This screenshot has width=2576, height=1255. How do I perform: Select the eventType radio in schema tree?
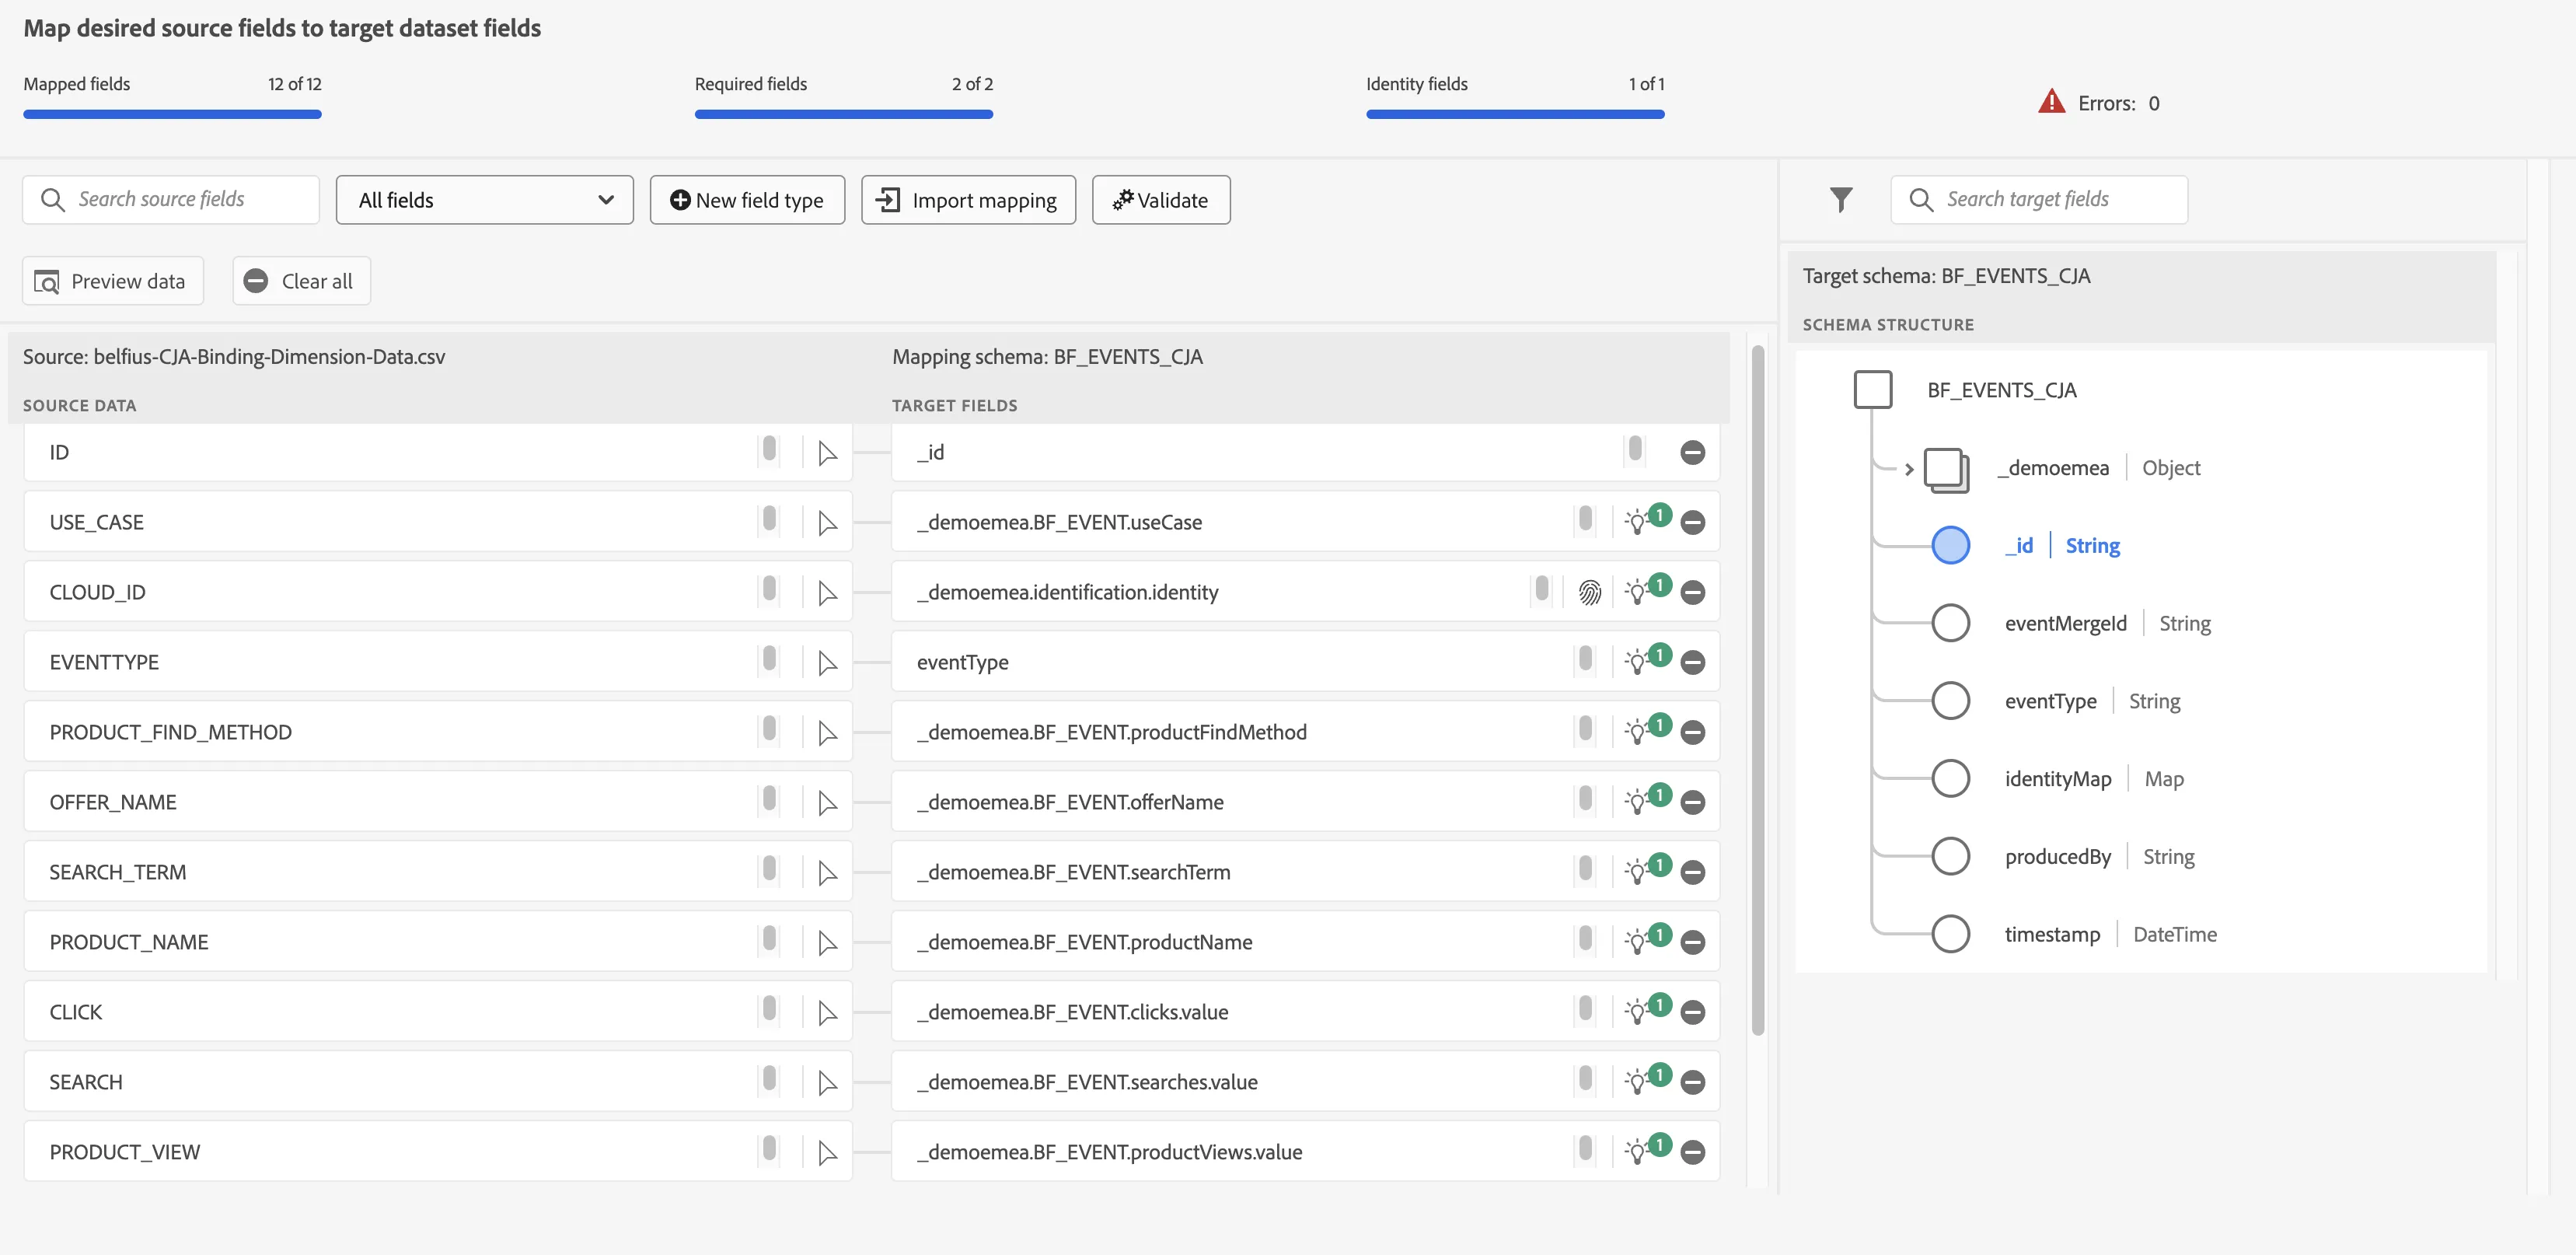tap(1950, 701)
